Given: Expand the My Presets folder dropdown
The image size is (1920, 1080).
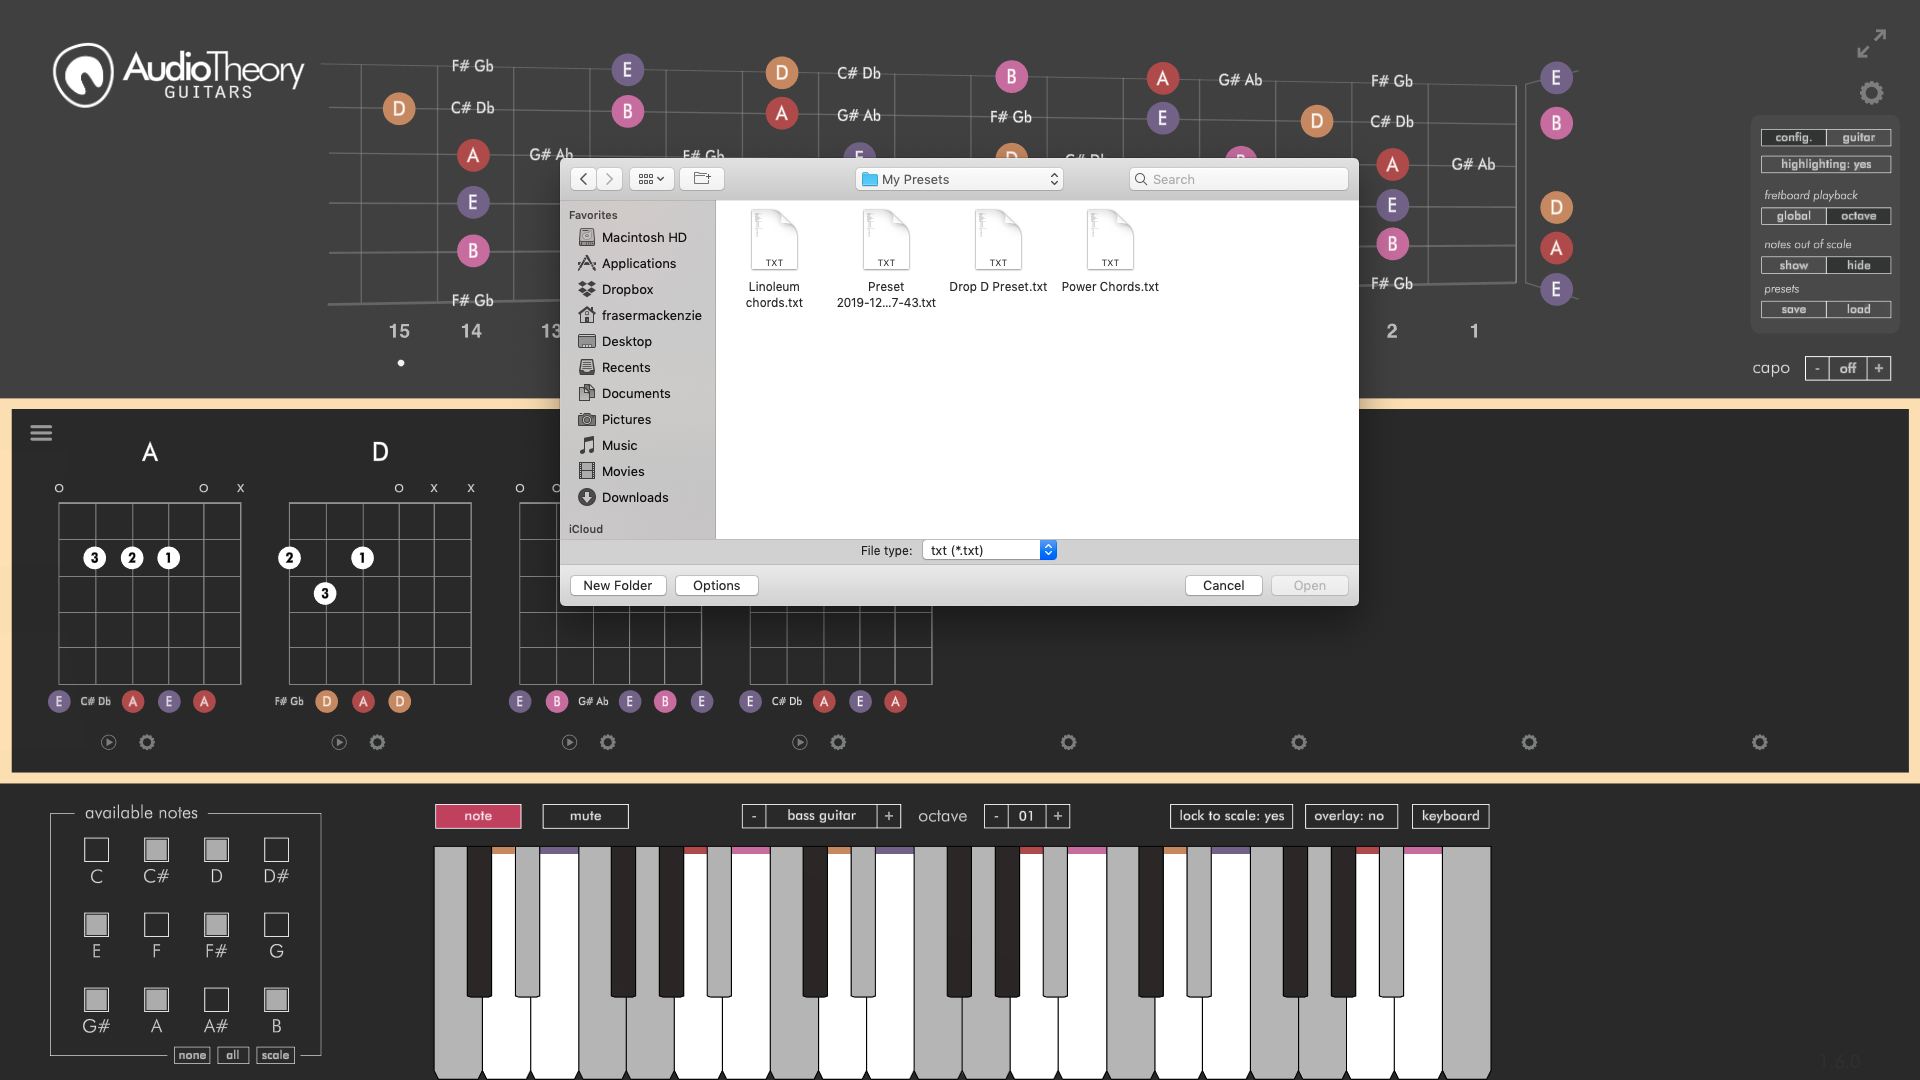Looking at the screenshot, I should click(x=959, y=179).
